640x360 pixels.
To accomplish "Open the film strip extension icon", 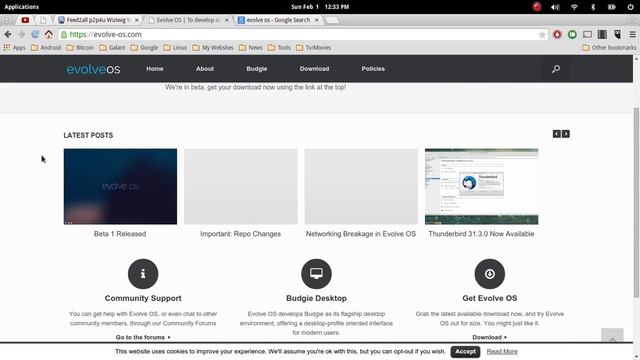I will [602, 35].
